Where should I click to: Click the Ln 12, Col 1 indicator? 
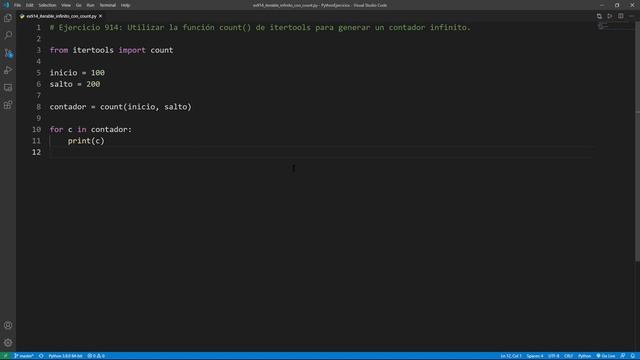(x=511, y=356)
